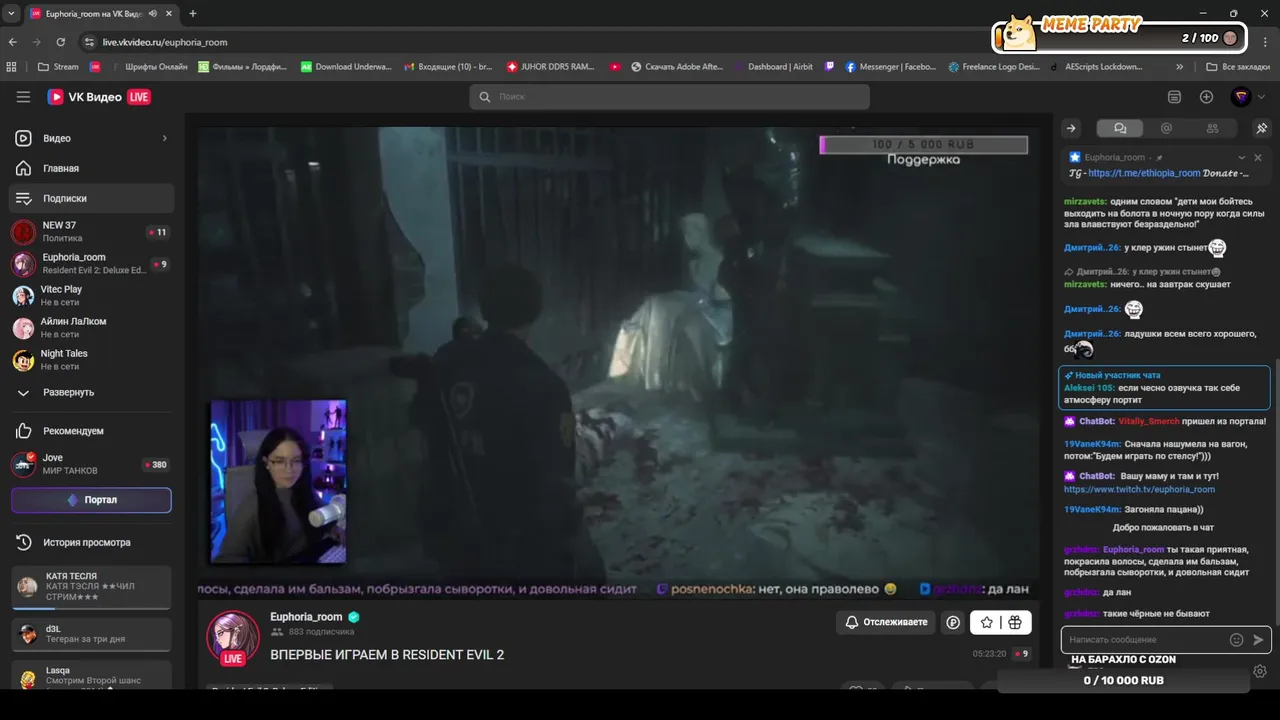Open История просмотра

(x=92, y=542)
